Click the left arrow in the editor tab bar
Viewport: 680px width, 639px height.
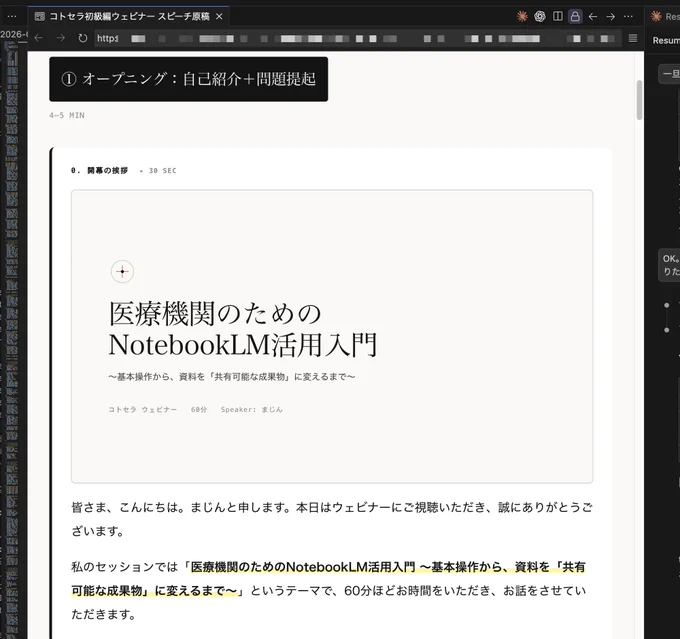(593, 16)
